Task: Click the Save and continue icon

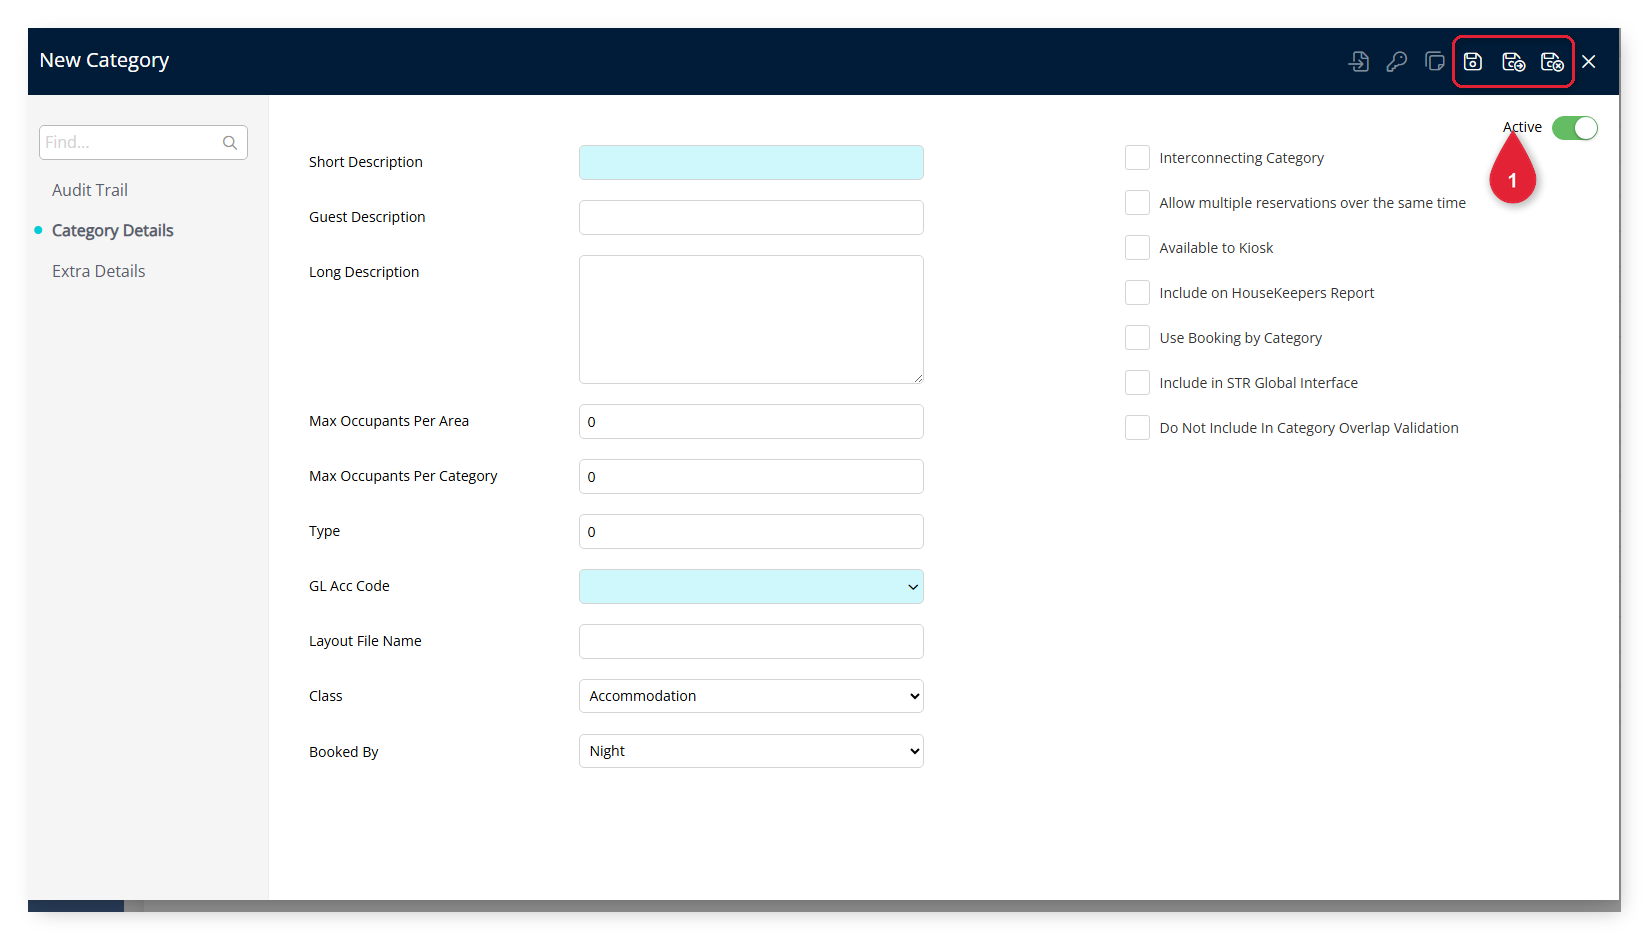Action: [1513, 62]
